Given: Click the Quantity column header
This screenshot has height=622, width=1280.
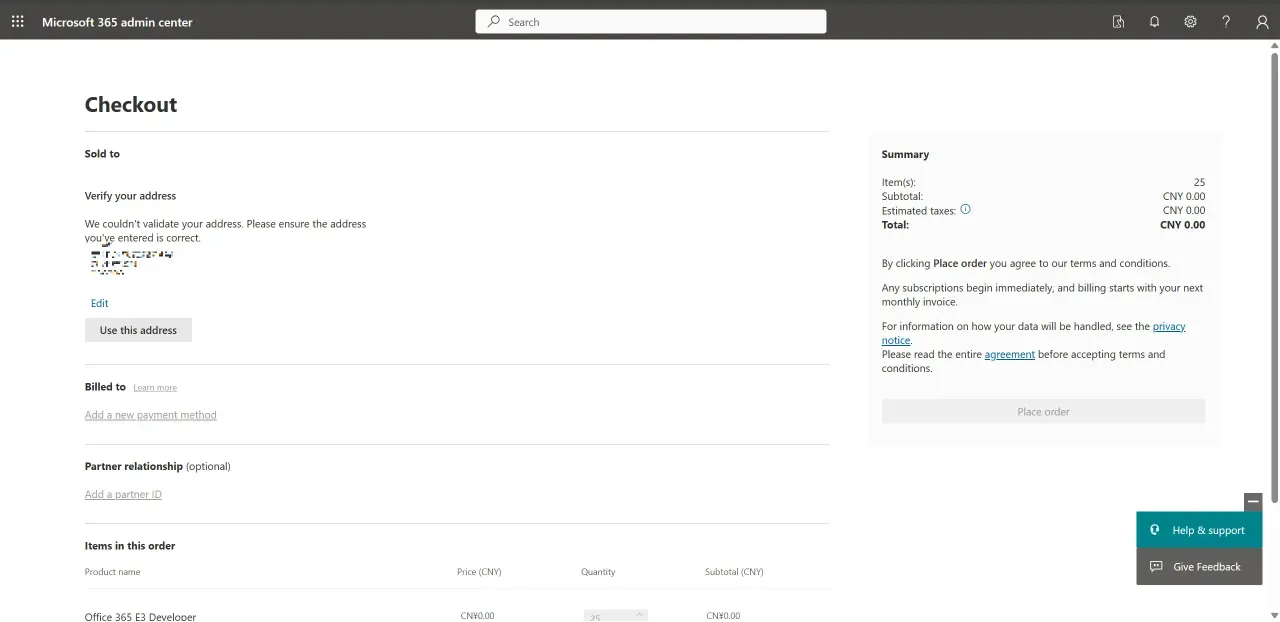Looking at the screenshot, I should tap(598, 572).
